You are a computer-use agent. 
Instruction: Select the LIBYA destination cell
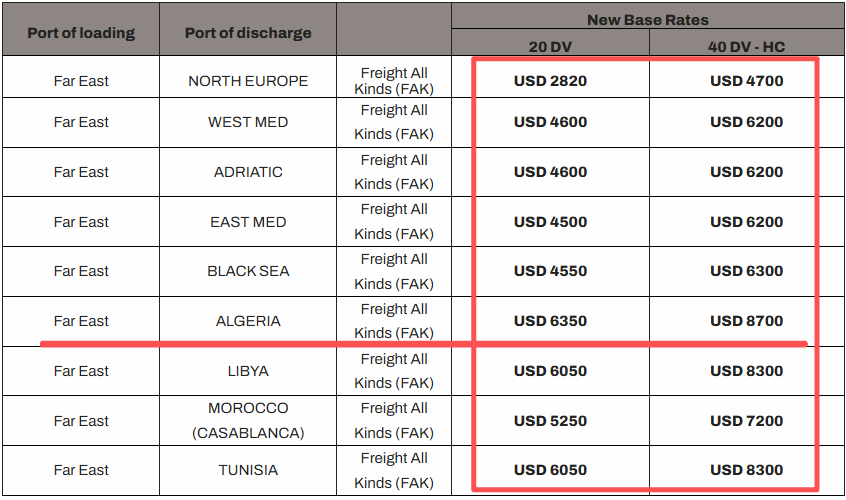(x=248, y=371)
